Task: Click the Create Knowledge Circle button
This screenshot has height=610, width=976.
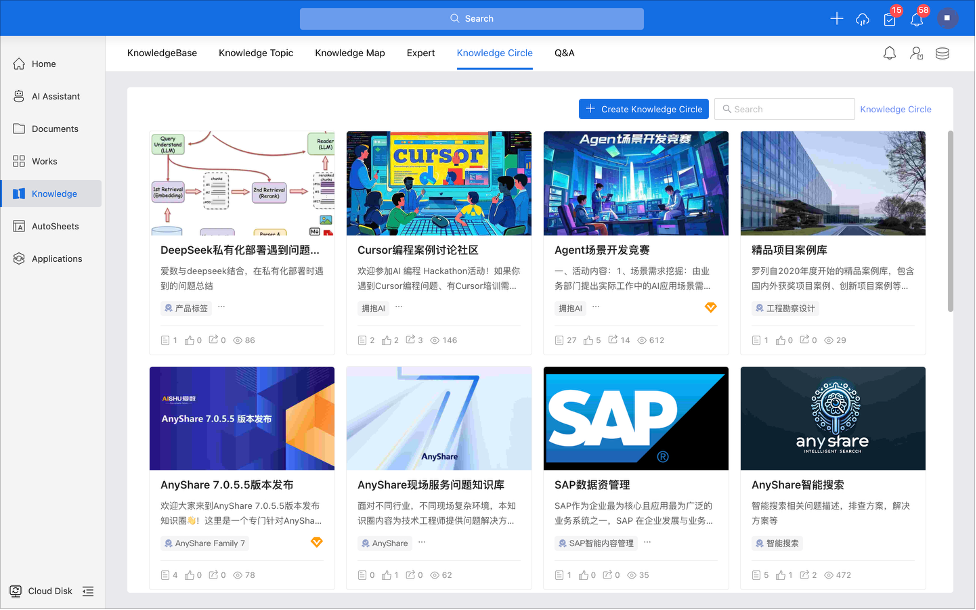Action: tap(643, 109)
